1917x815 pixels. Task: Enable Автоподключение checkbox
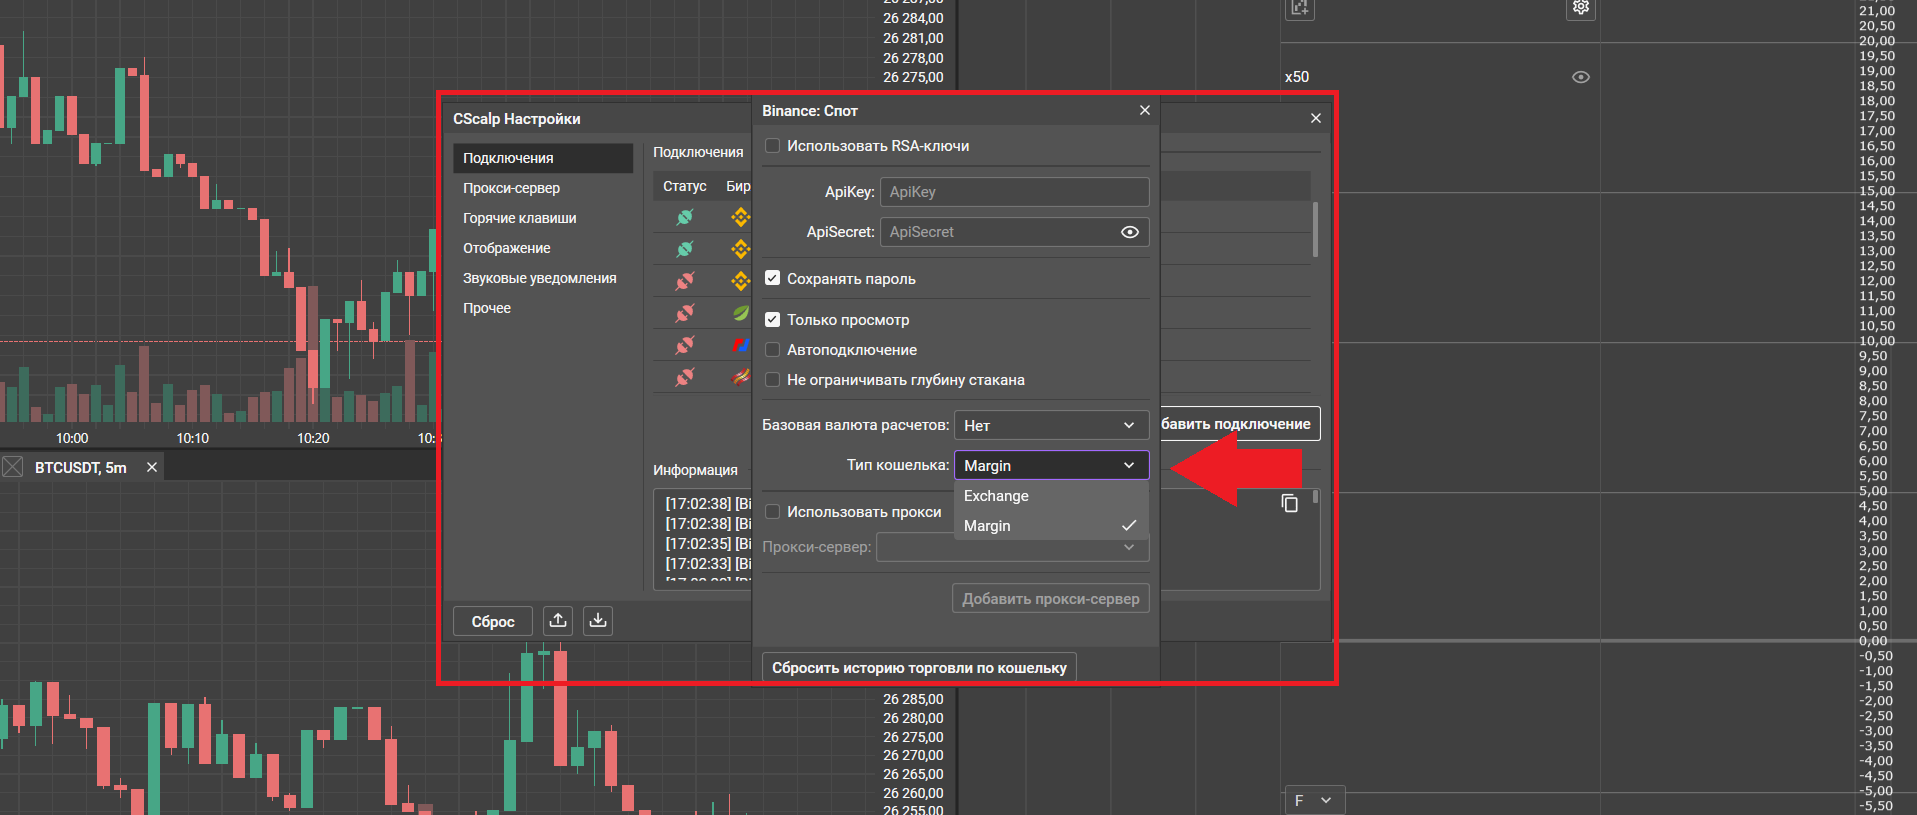coord(772,350)
